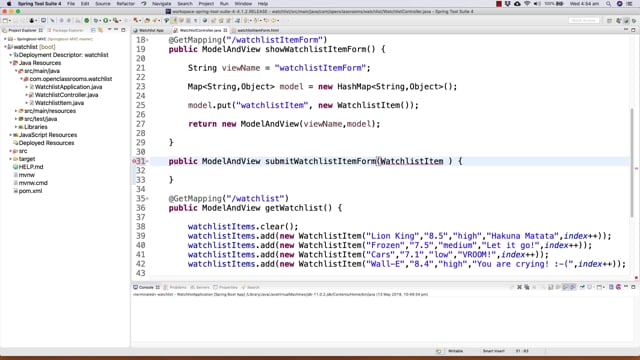Select HELP.md file in the tree
640x360 pixels.
[31, 167]
